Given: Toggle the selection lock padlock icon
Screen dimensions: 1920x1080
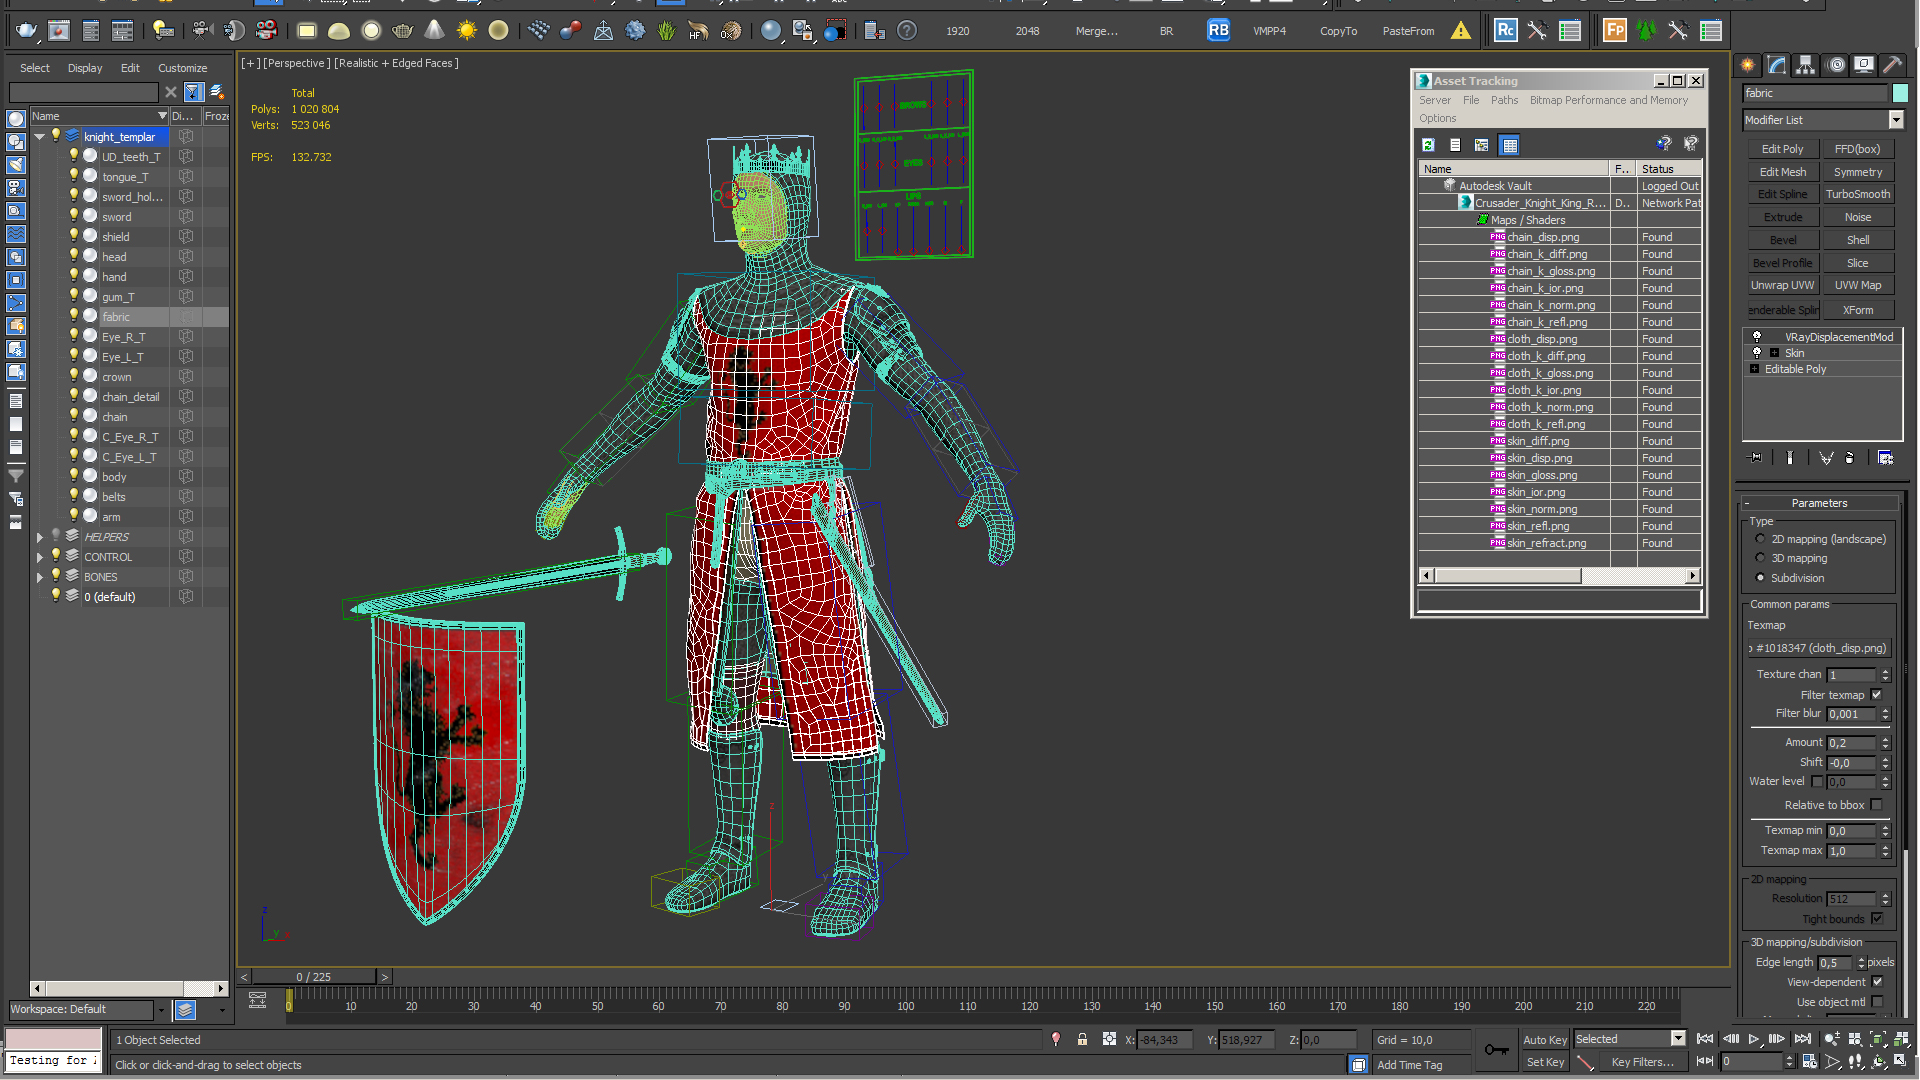Looking at the screenshot, I should coord(1082,1040).
